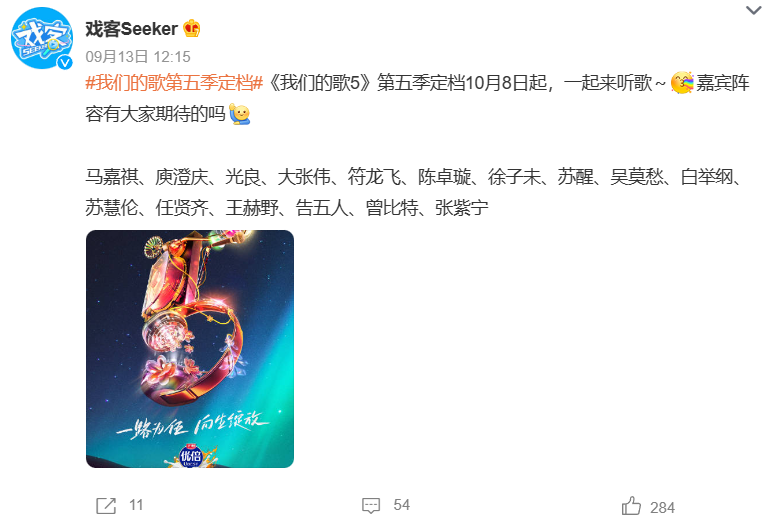Click the repost share icon
The width and height of the screenshot is (777, 525).
point(106,506)
